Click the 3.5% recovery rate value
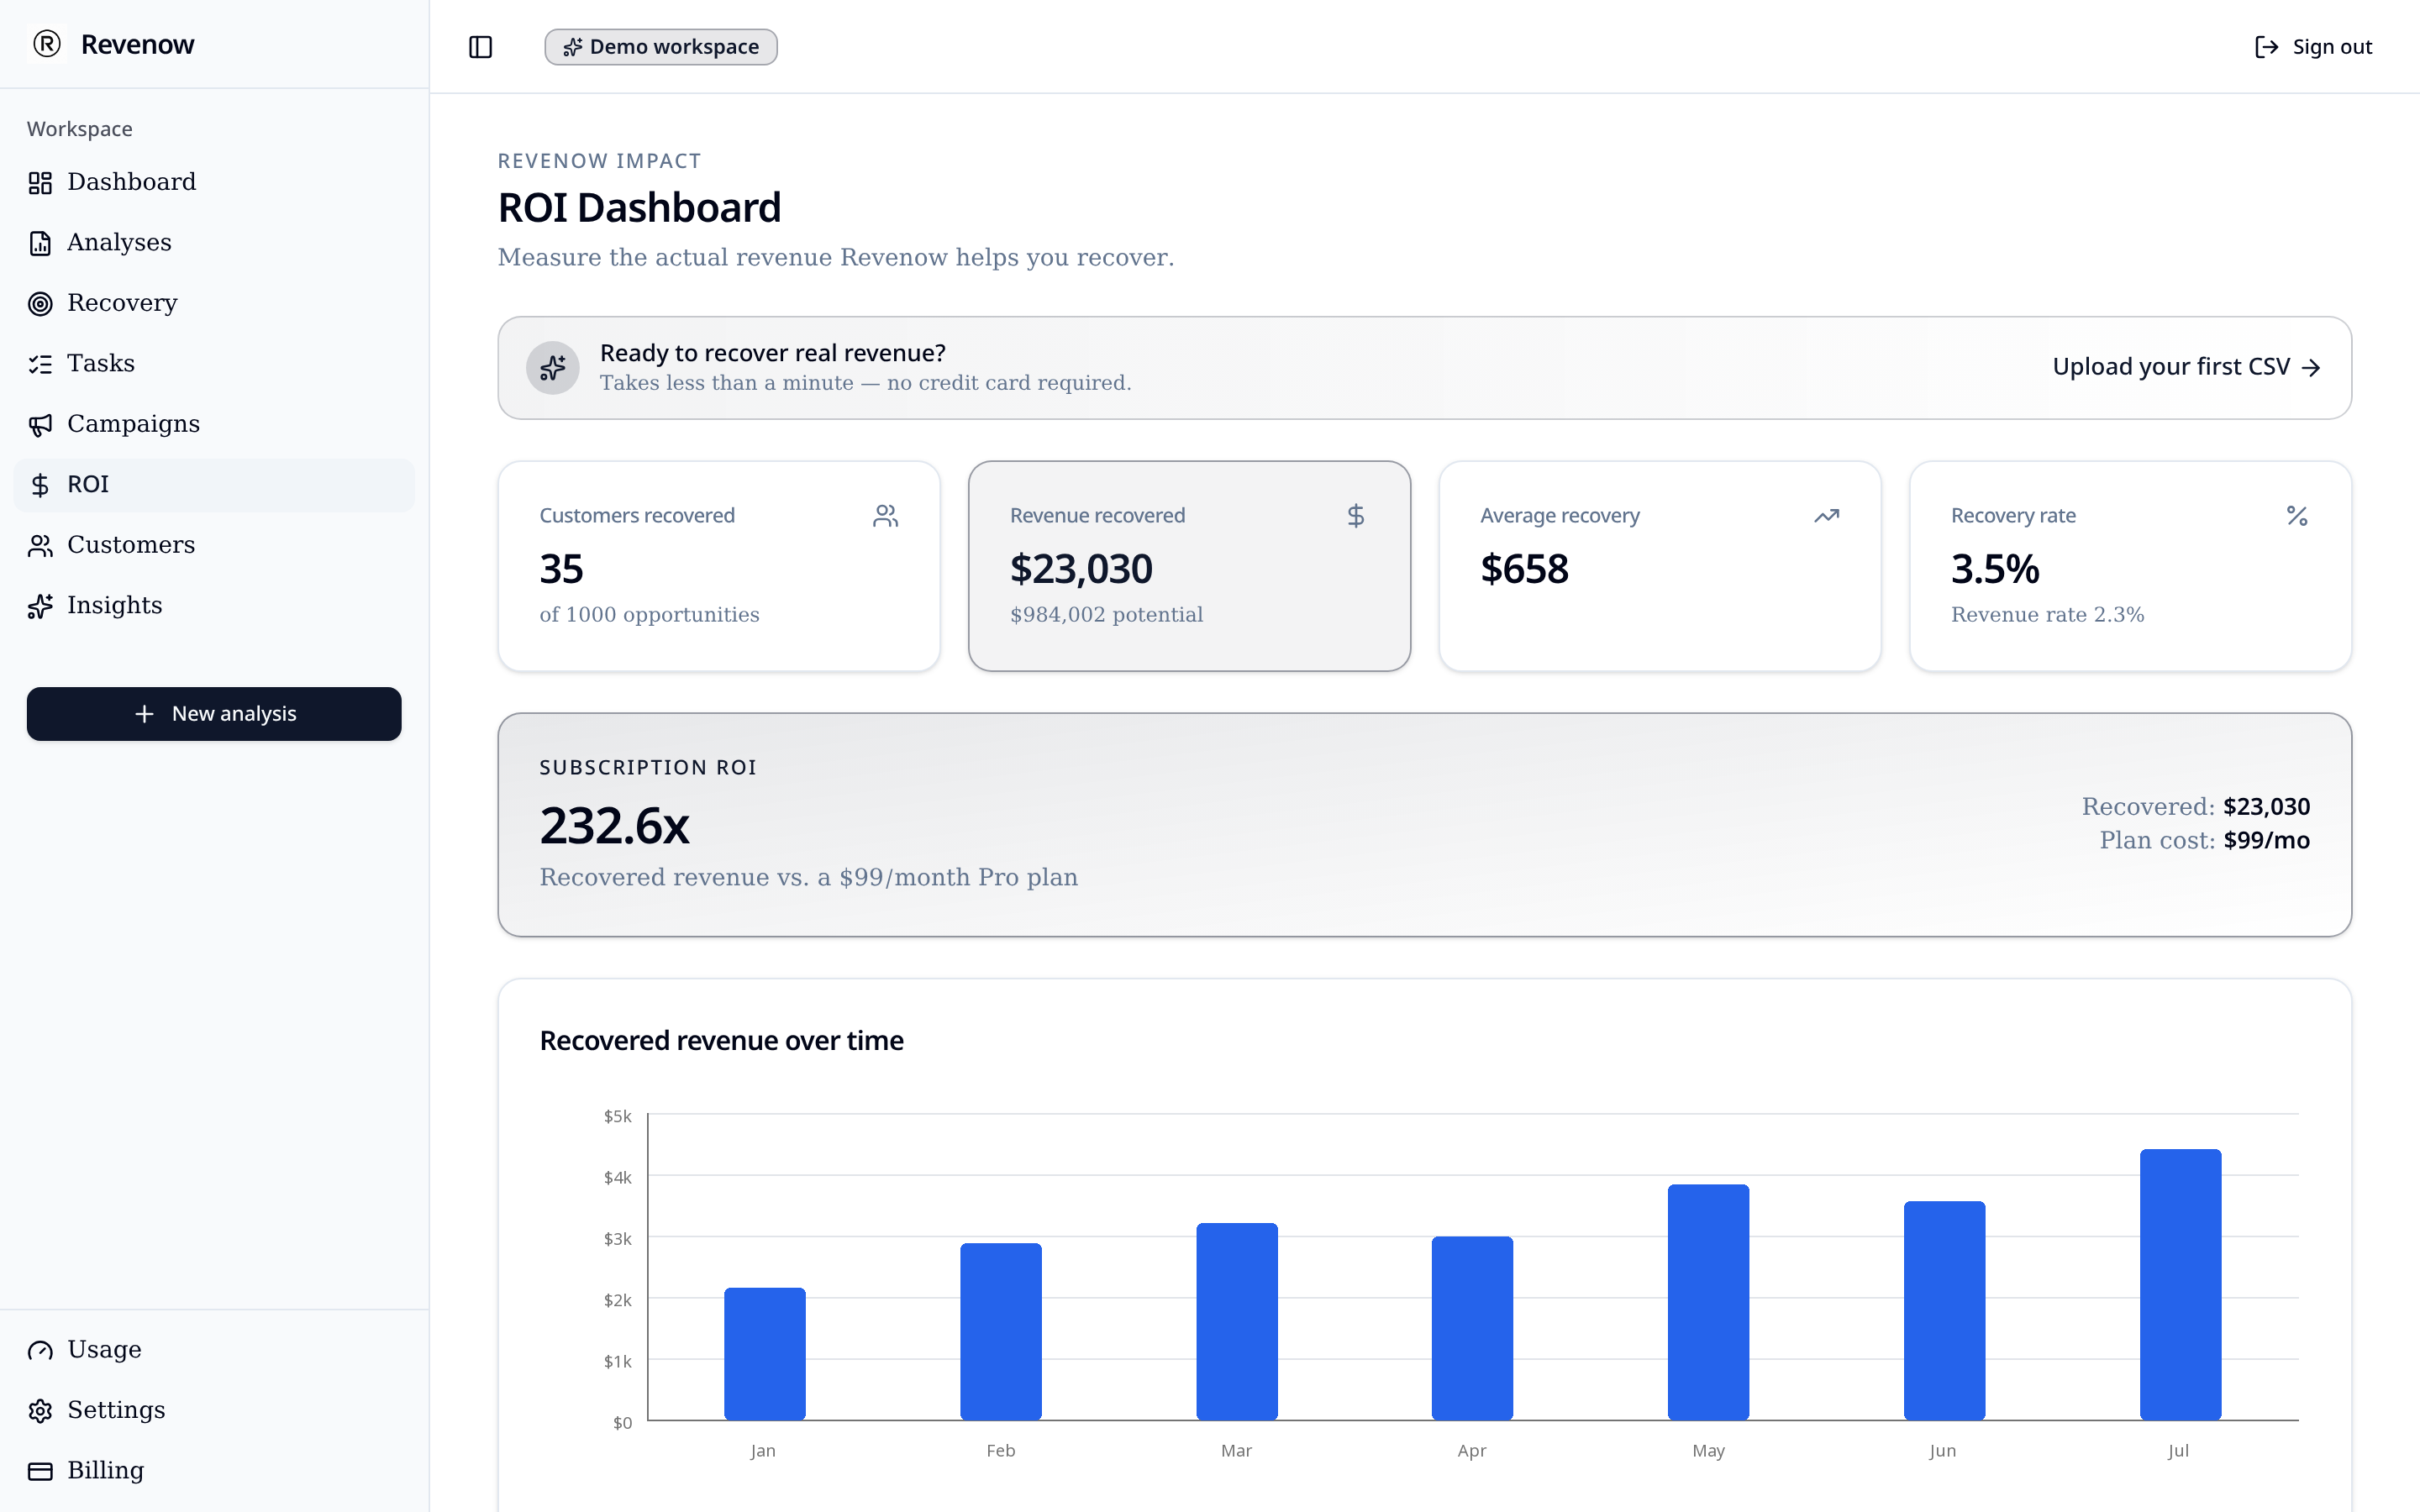Image resolution: width=2420 pixels, height=1512 pixels. 1995,569
